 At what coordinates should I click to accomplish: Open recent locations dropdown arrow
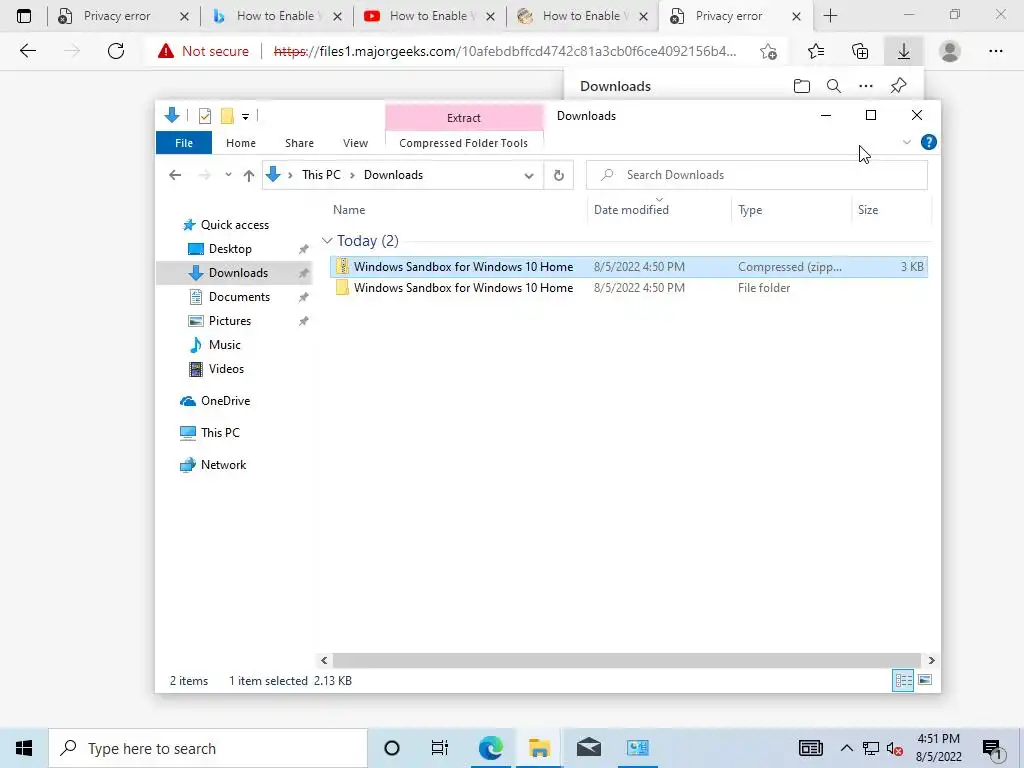(x=228, y=175)
